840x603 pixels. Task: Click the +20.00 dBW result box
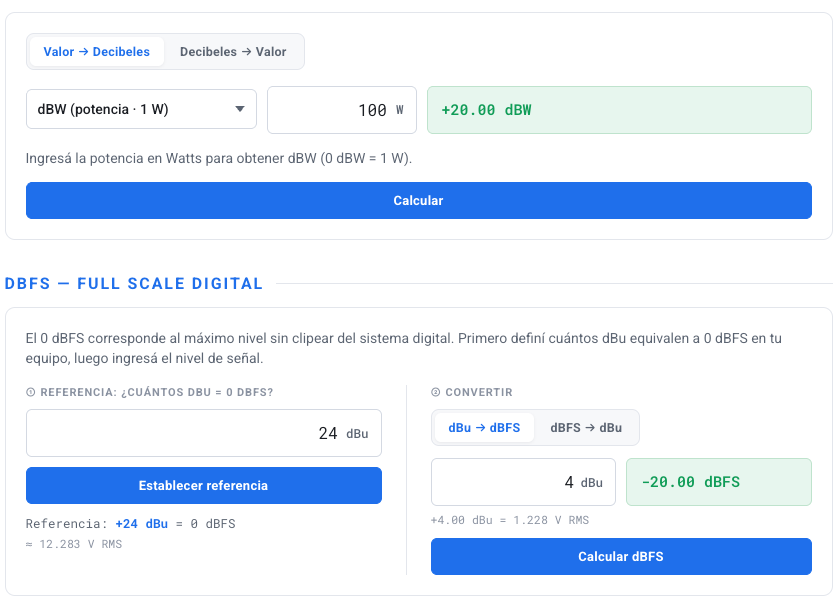click(619, 110)
